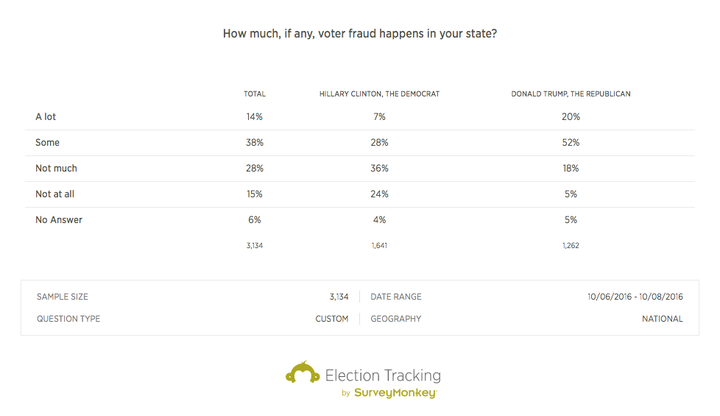
Task: Click the 36% value under Clinton
Action: tap(379, 168)
